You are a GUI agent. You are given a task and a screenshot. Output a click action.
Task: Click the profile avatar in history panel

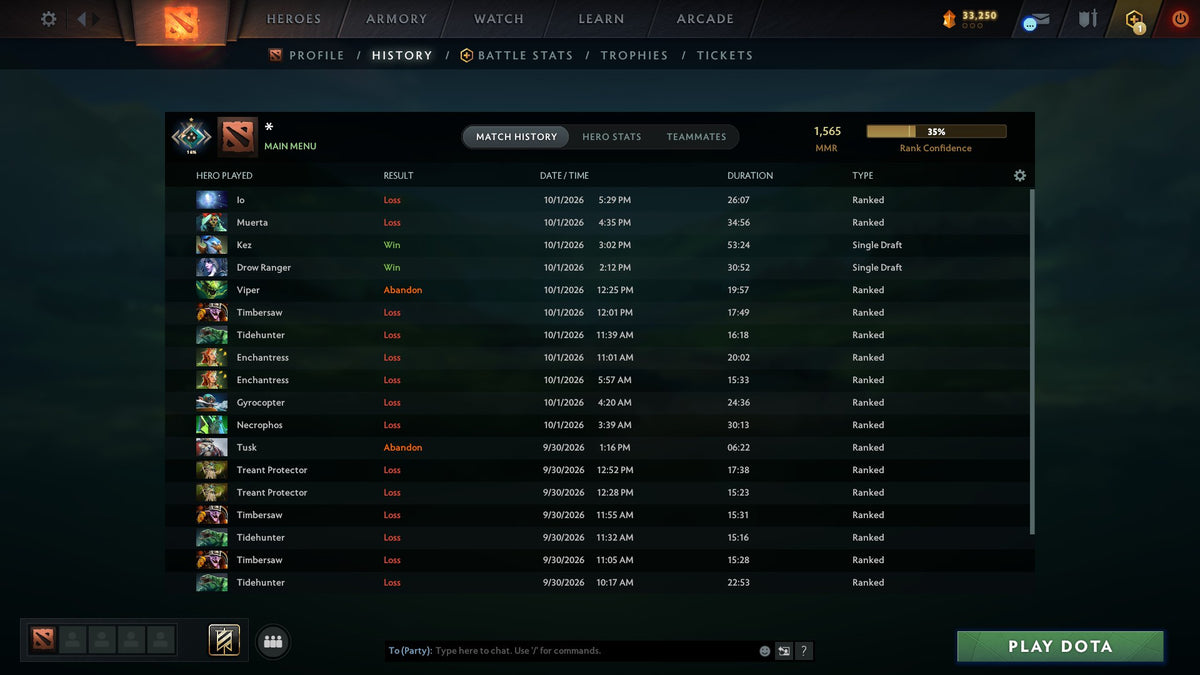pyautogui.click(x=238, y=137)
